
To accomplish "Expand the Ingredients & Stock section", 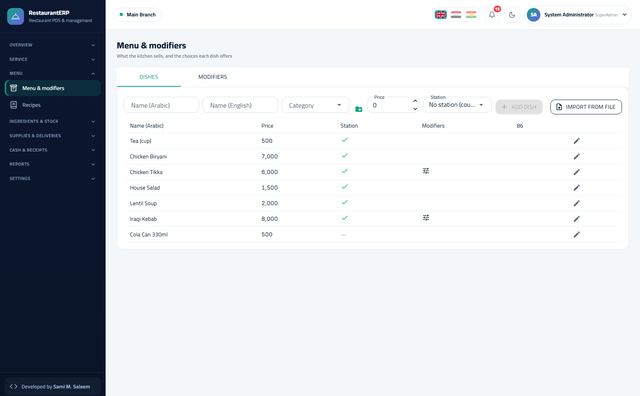I will [x=52, y=121].
